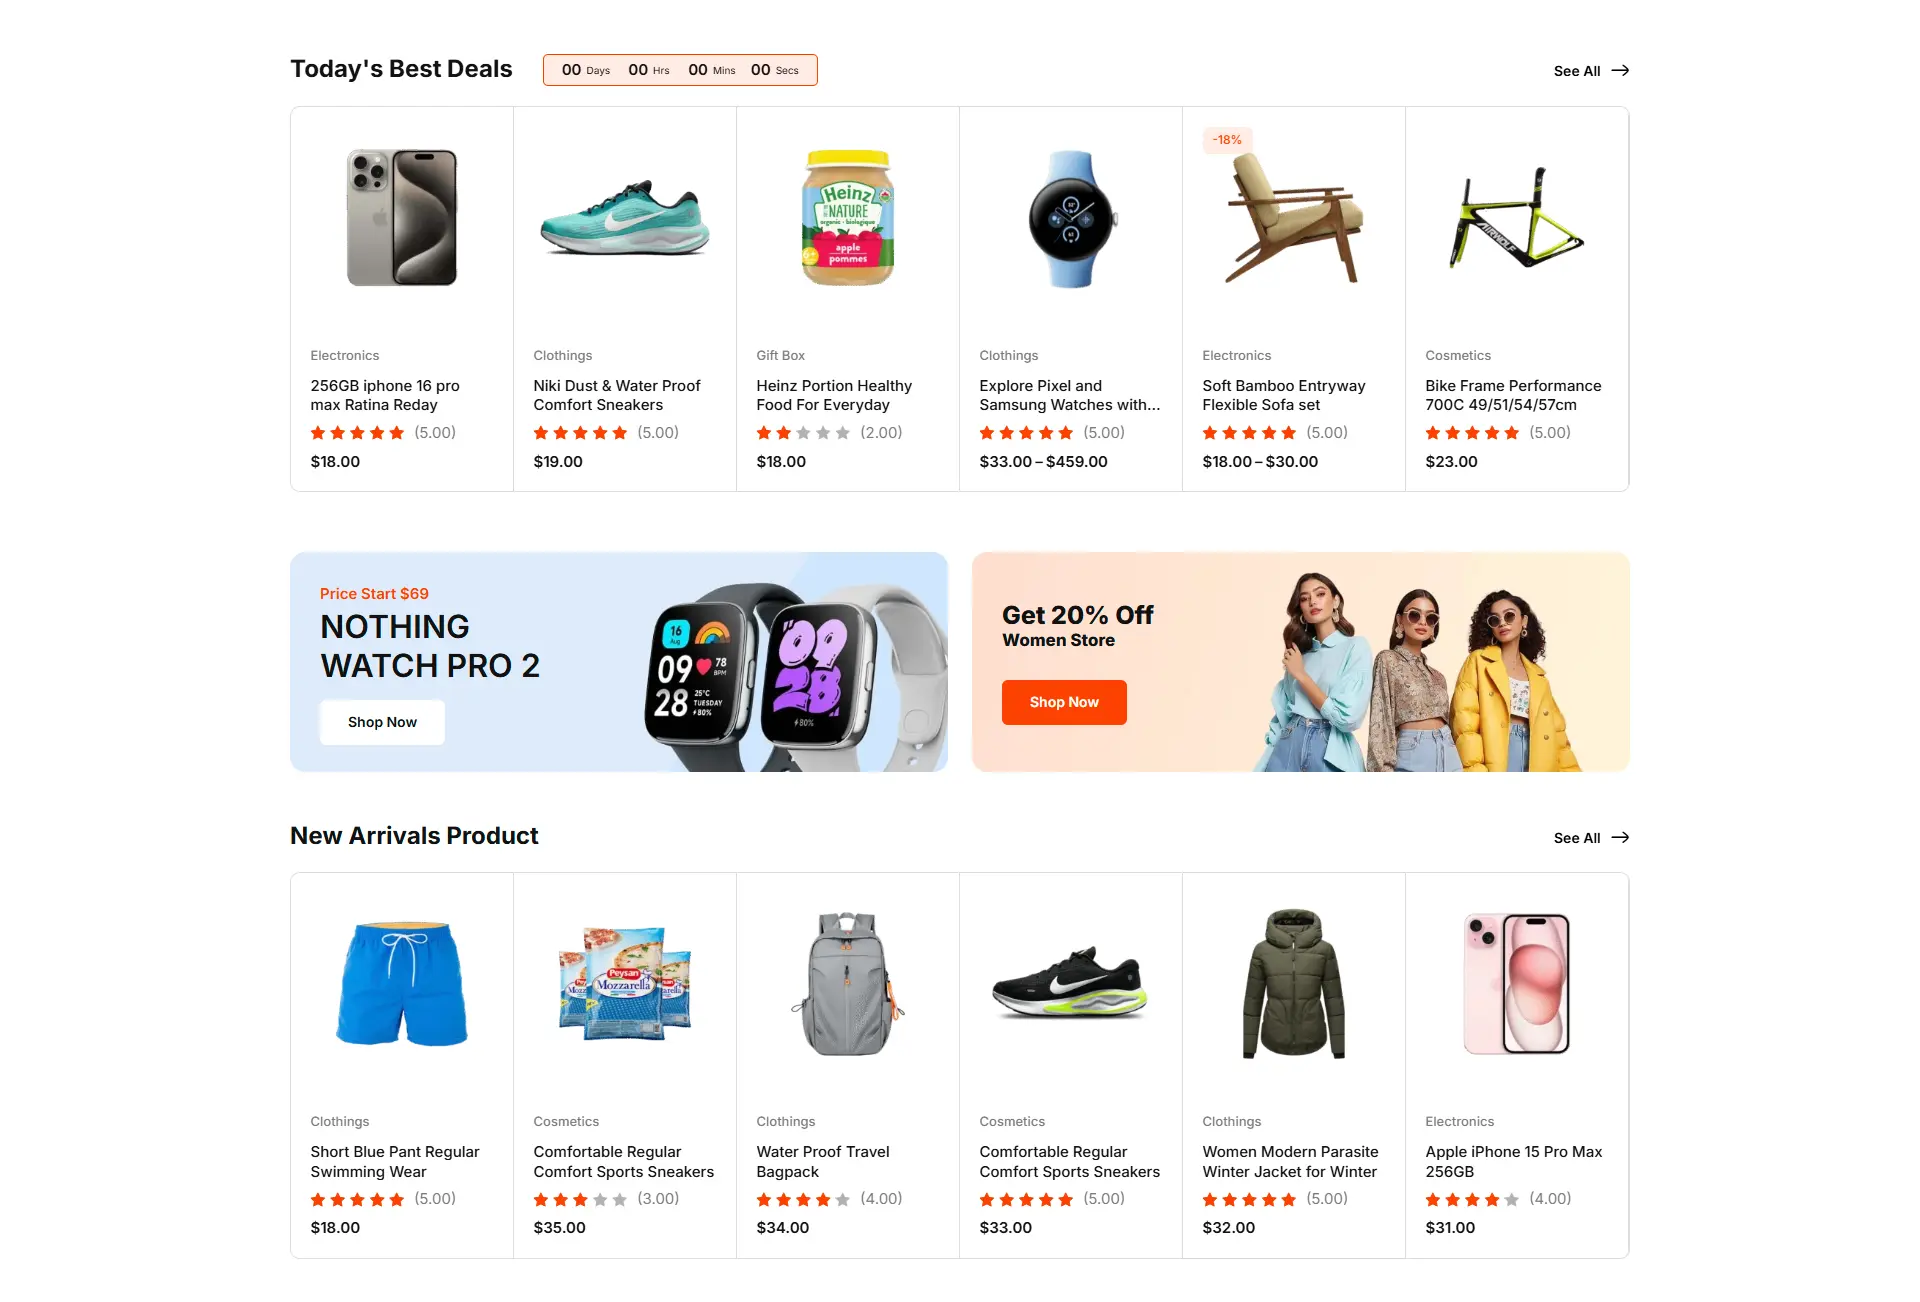Click the pink iPhone 15 product image
This screenshot has width=1920, height=1302.
(1516, 984)
